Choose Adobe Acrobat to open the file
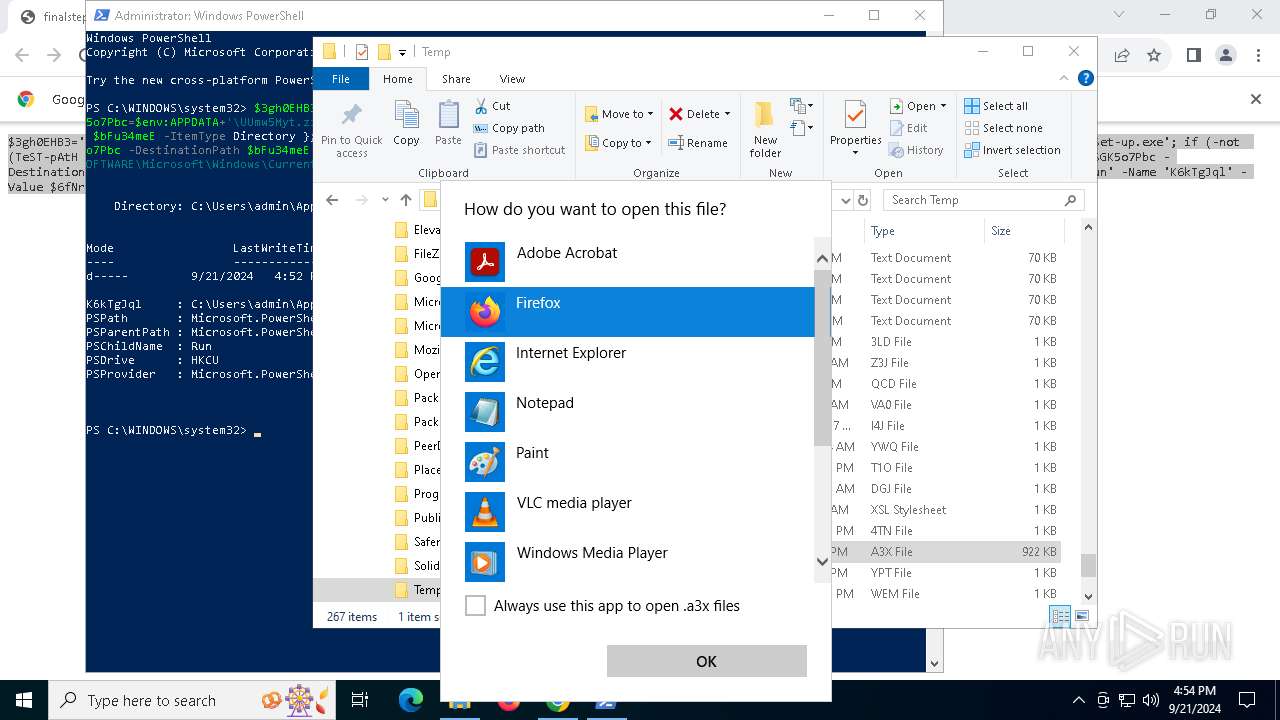 coord(627,262)
